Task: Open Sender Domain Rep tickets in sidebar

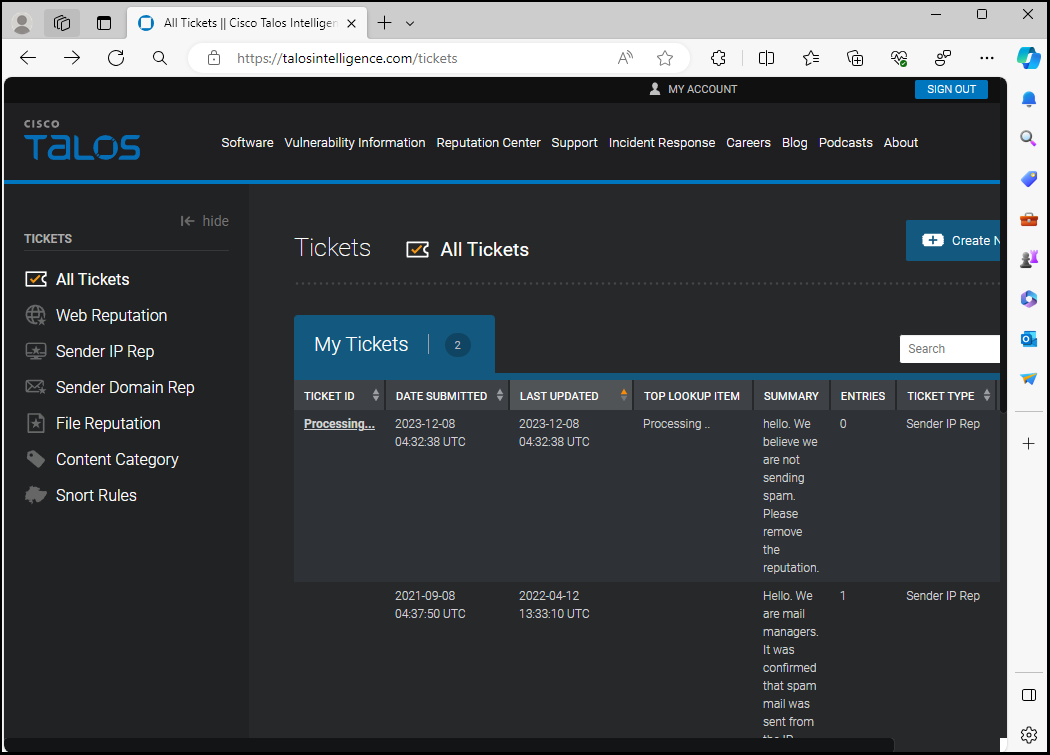Action: tap(125, 387)
